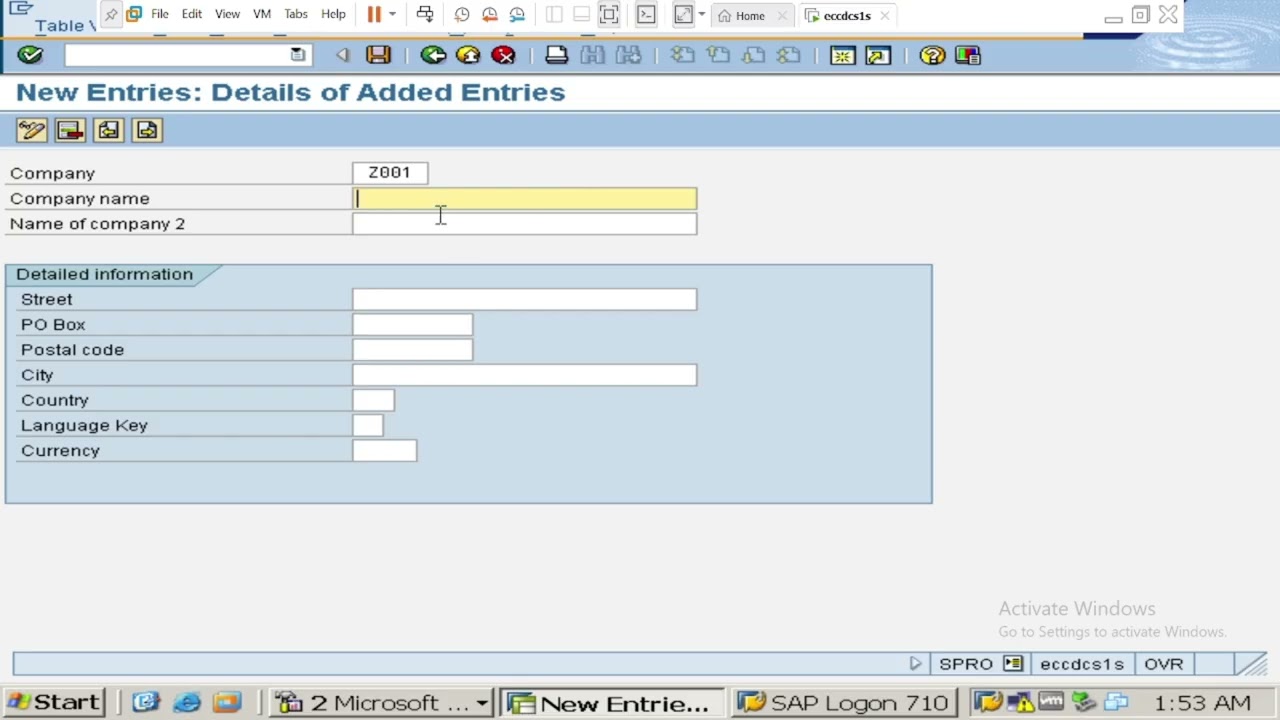
Task: Click the Company name input field
Action: coord(524,198)
